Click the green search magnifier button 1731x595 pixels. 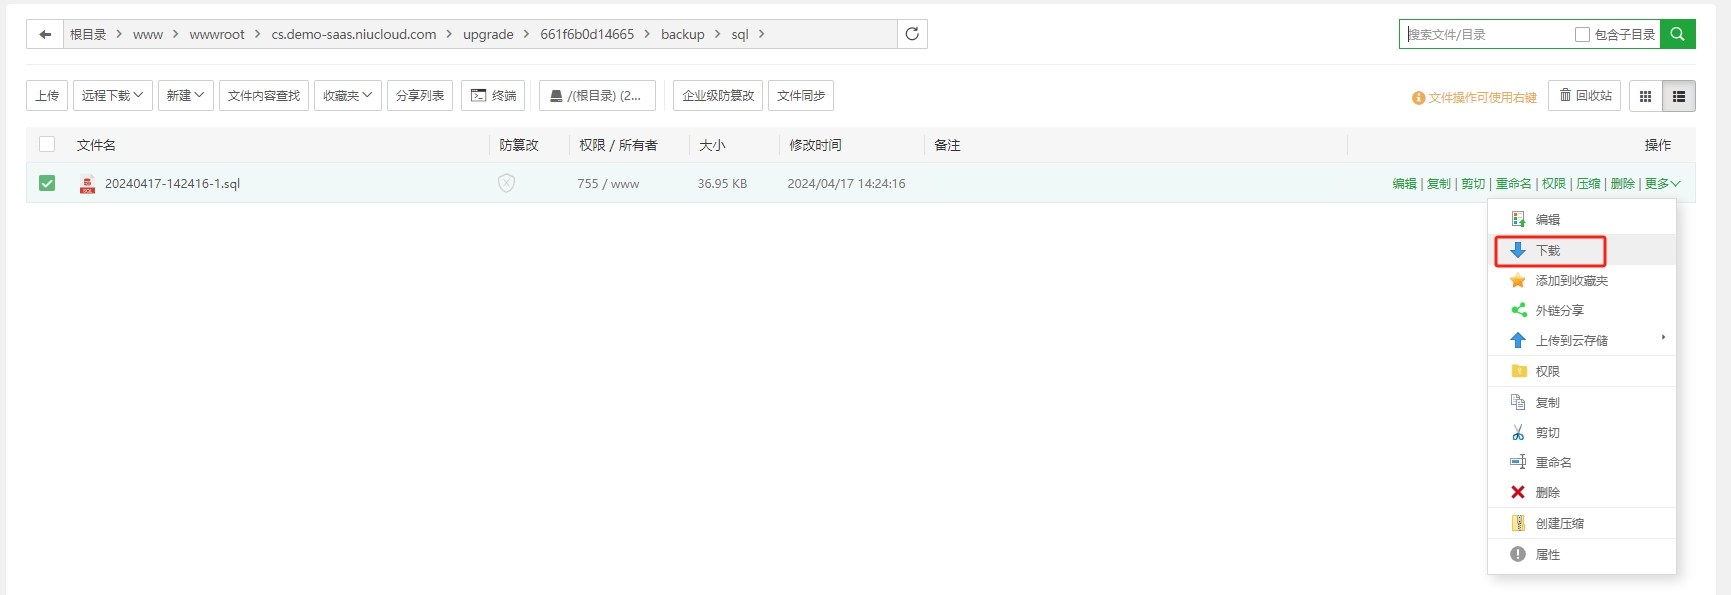(1677, 34)
